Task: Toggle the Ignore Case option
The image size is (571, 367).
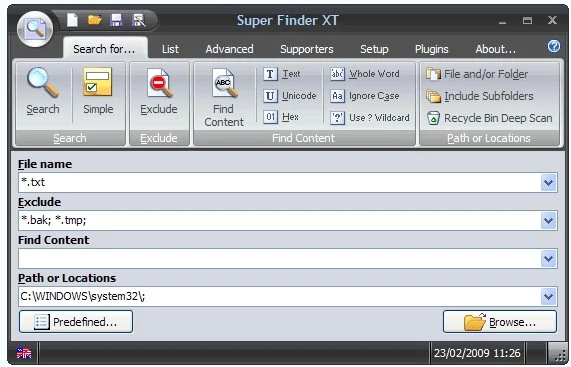Action: [x=365, y=96]
